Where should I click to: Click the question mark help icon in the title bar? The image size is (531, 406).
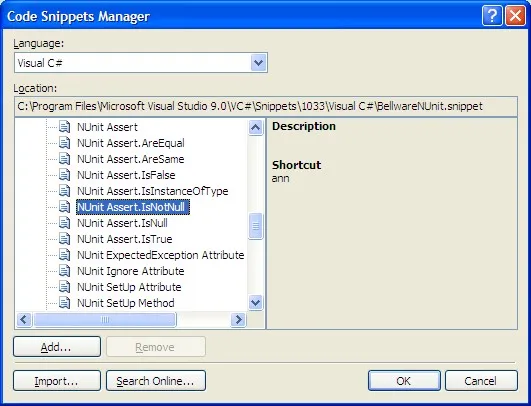[492, 16]
